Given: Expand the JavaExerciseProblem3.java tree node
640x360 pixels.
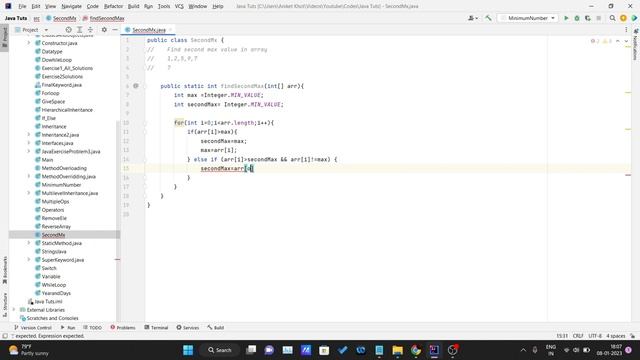Looking at the screenshot, I should pyautogui.click(x=29, y=151).
